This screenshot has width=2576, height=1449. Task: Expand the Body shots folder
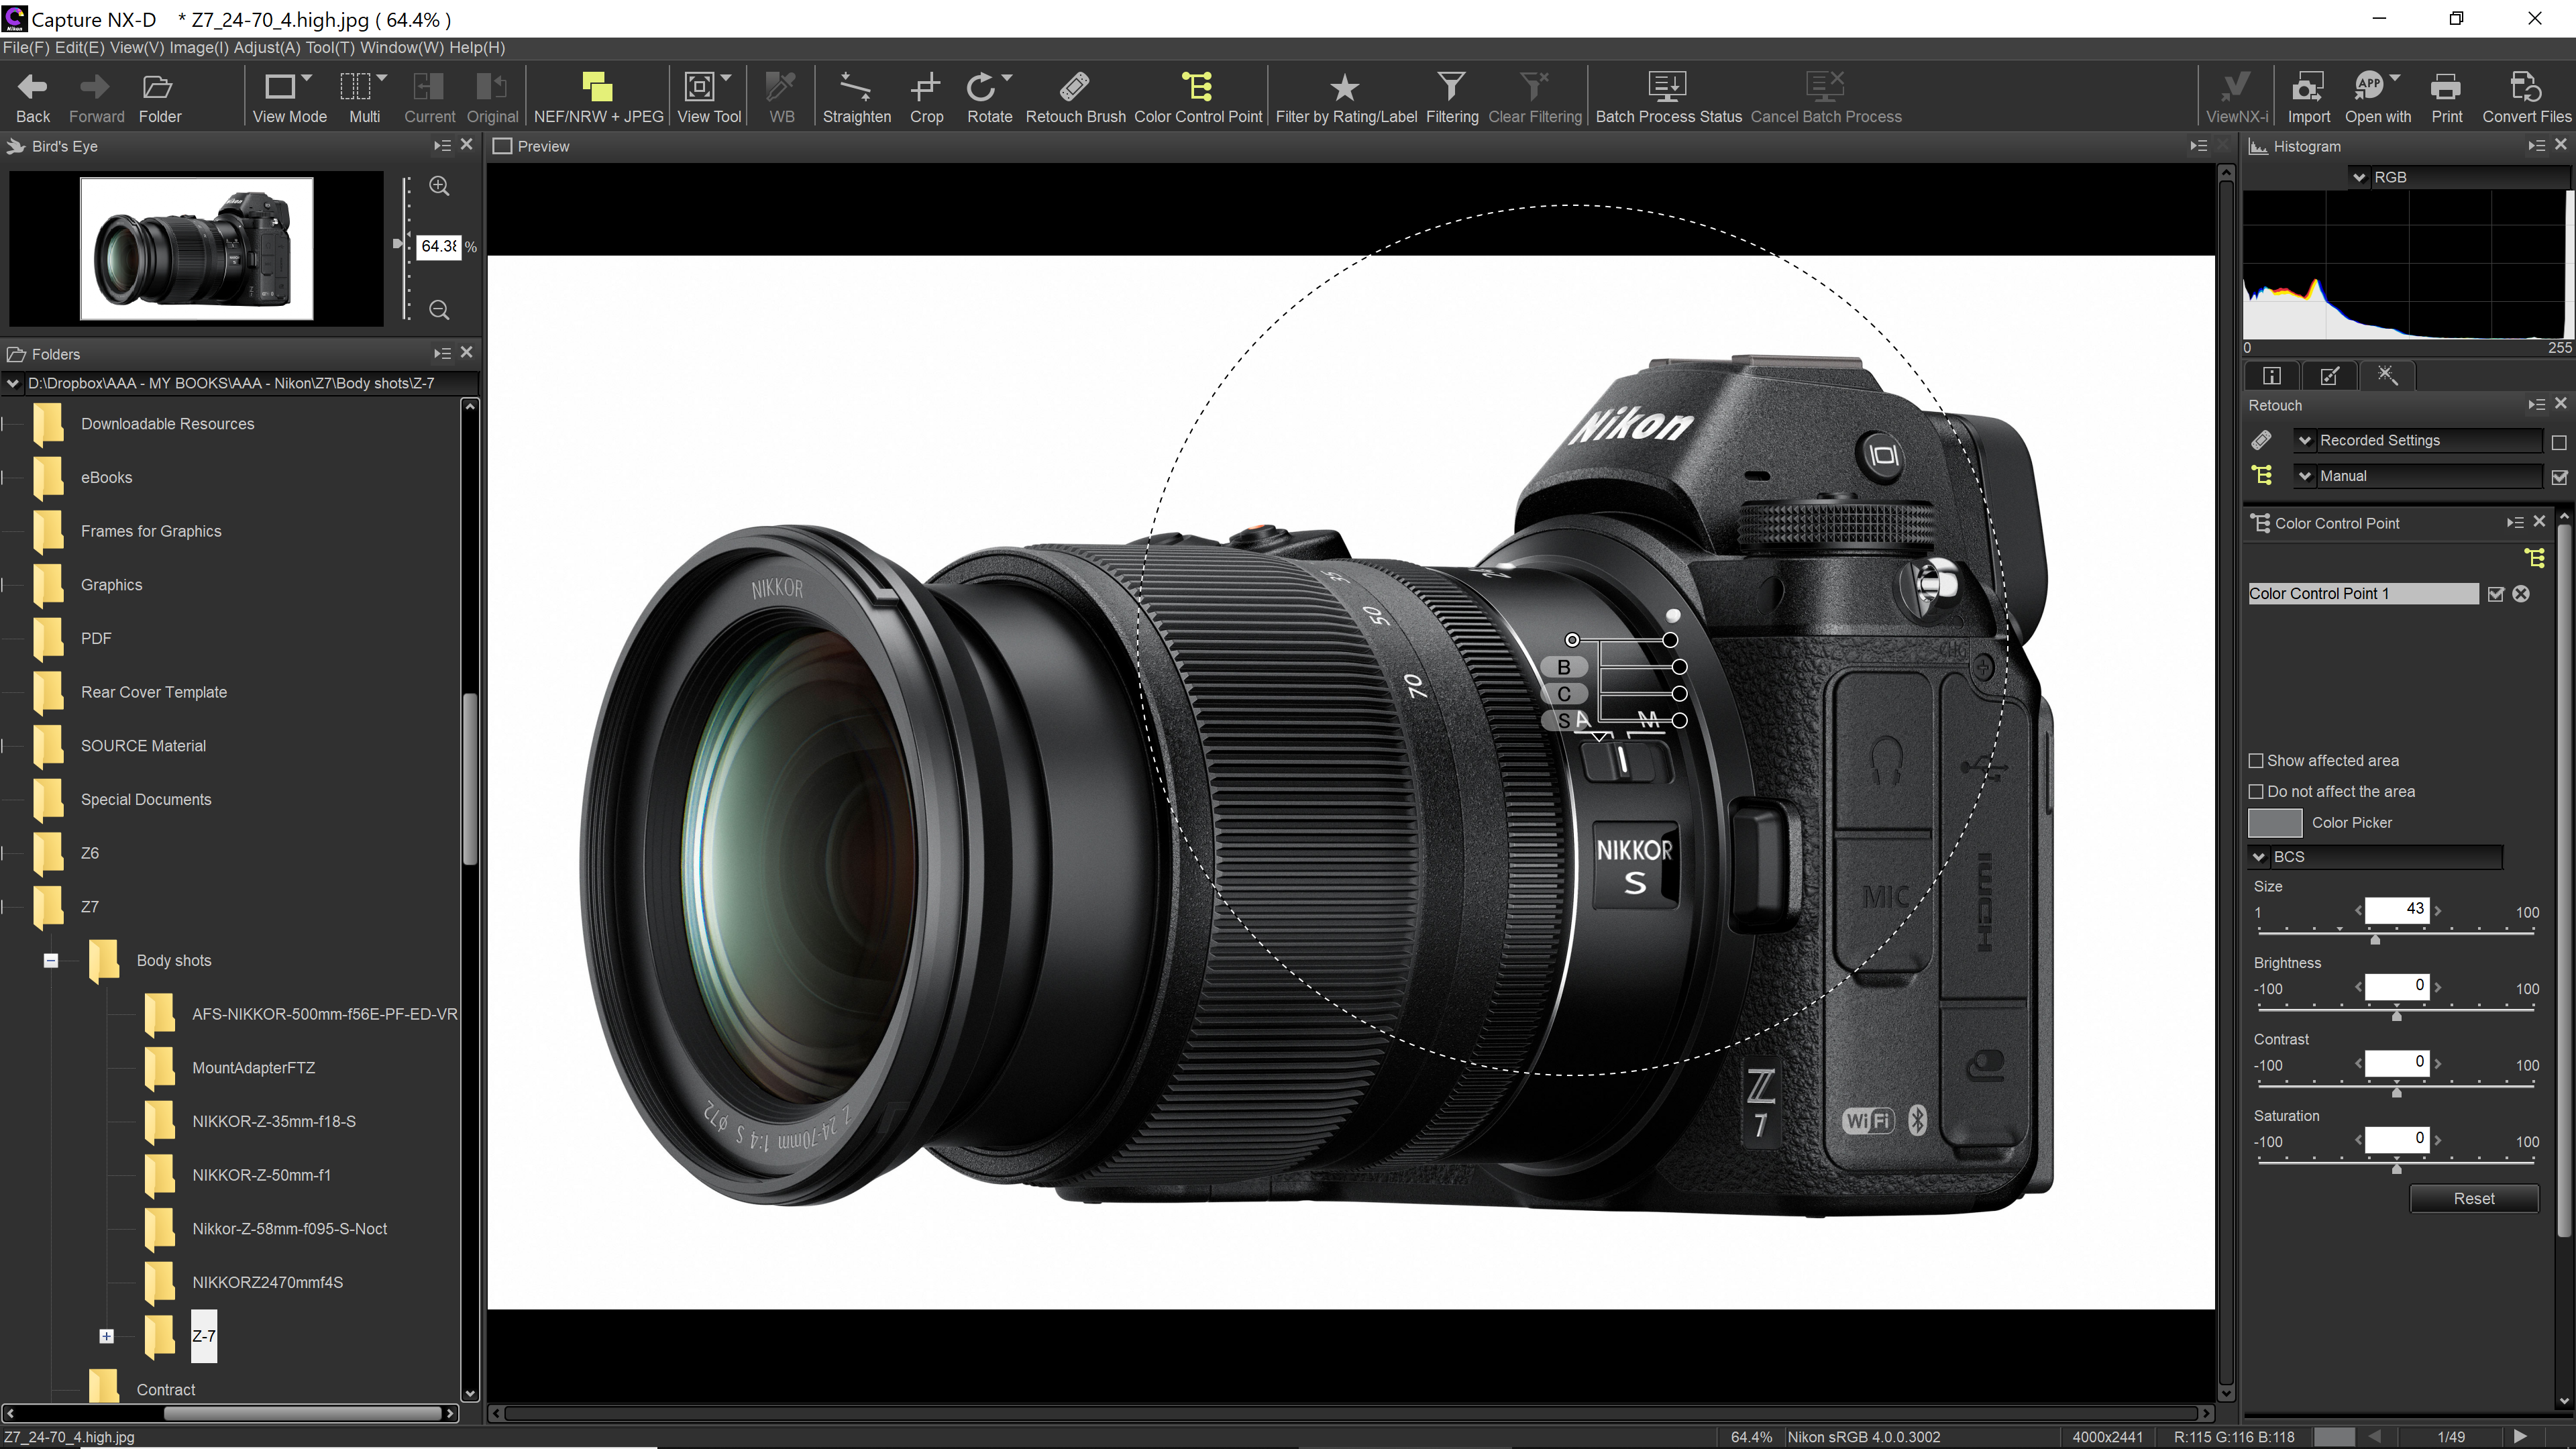click(x=51, y=959)
